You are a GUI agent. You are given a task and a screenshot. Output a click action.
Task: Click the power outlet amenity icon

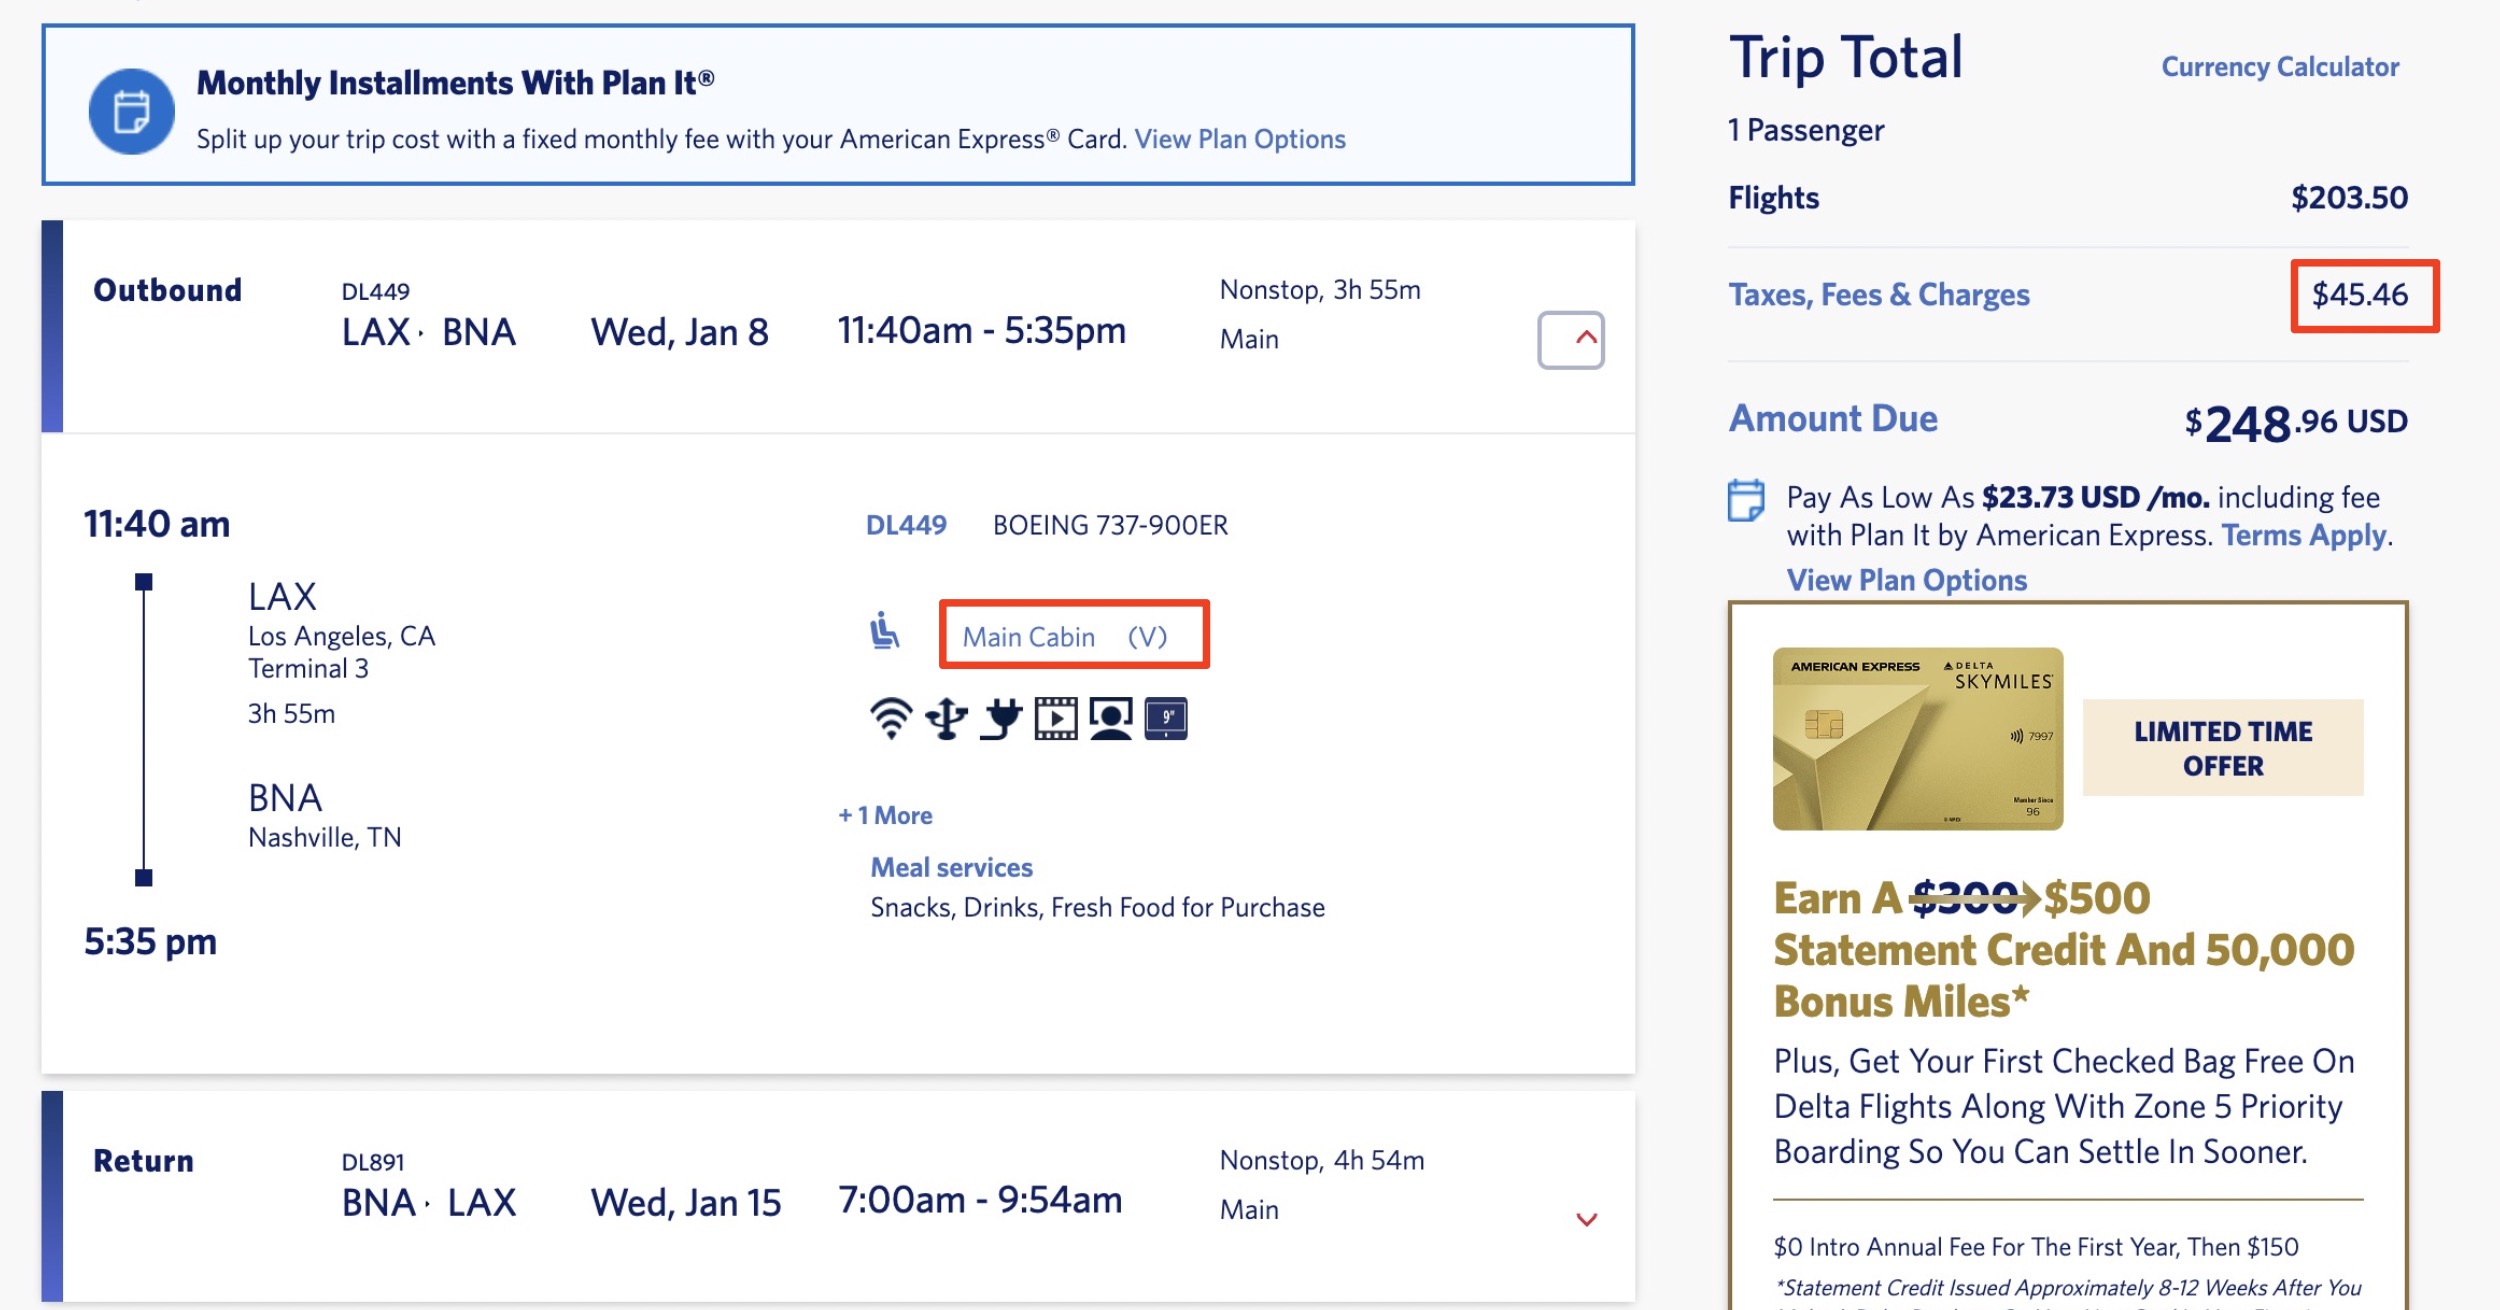pos(1002,717)
